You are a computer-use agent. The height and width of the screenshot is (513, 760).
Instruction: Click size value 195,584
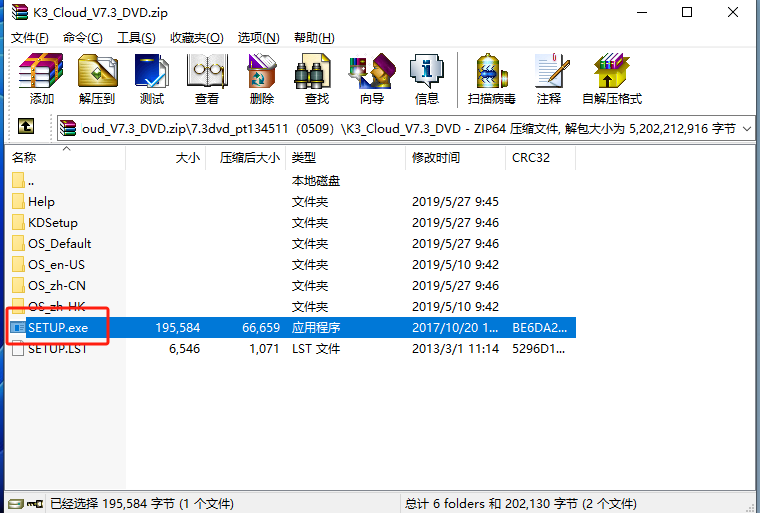(177, 327)
